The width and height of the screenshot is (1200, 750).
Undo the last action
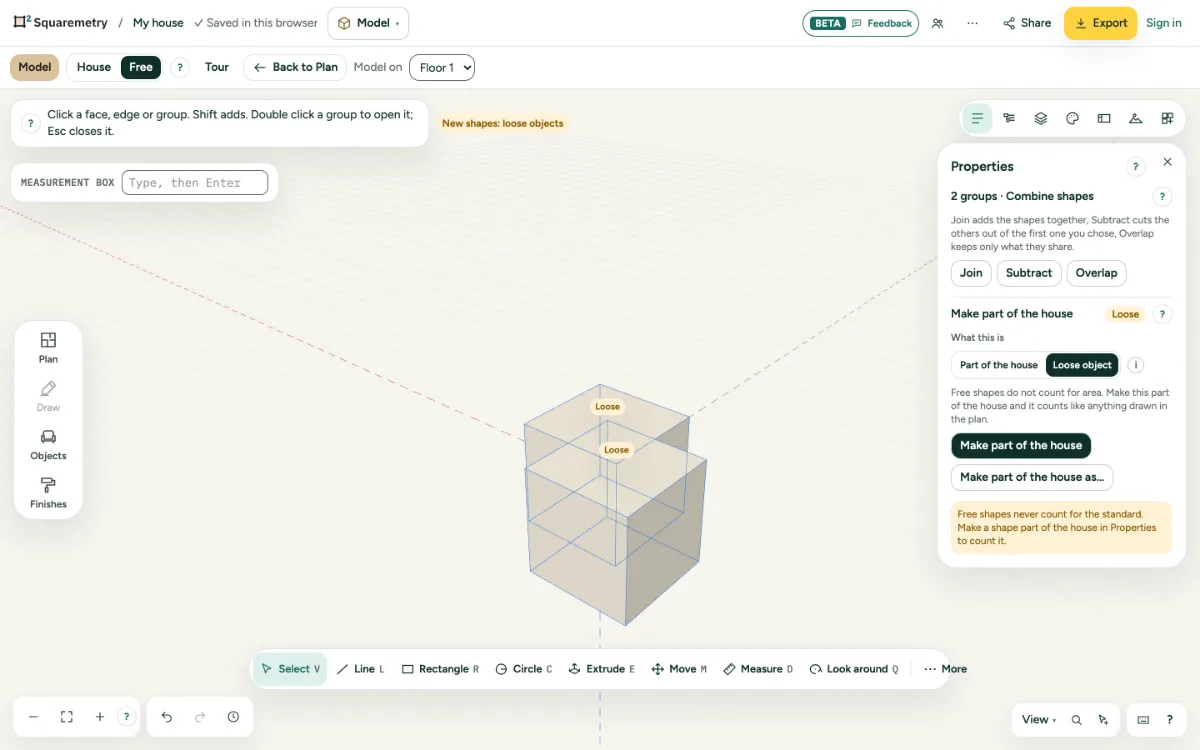pos(167,717)
